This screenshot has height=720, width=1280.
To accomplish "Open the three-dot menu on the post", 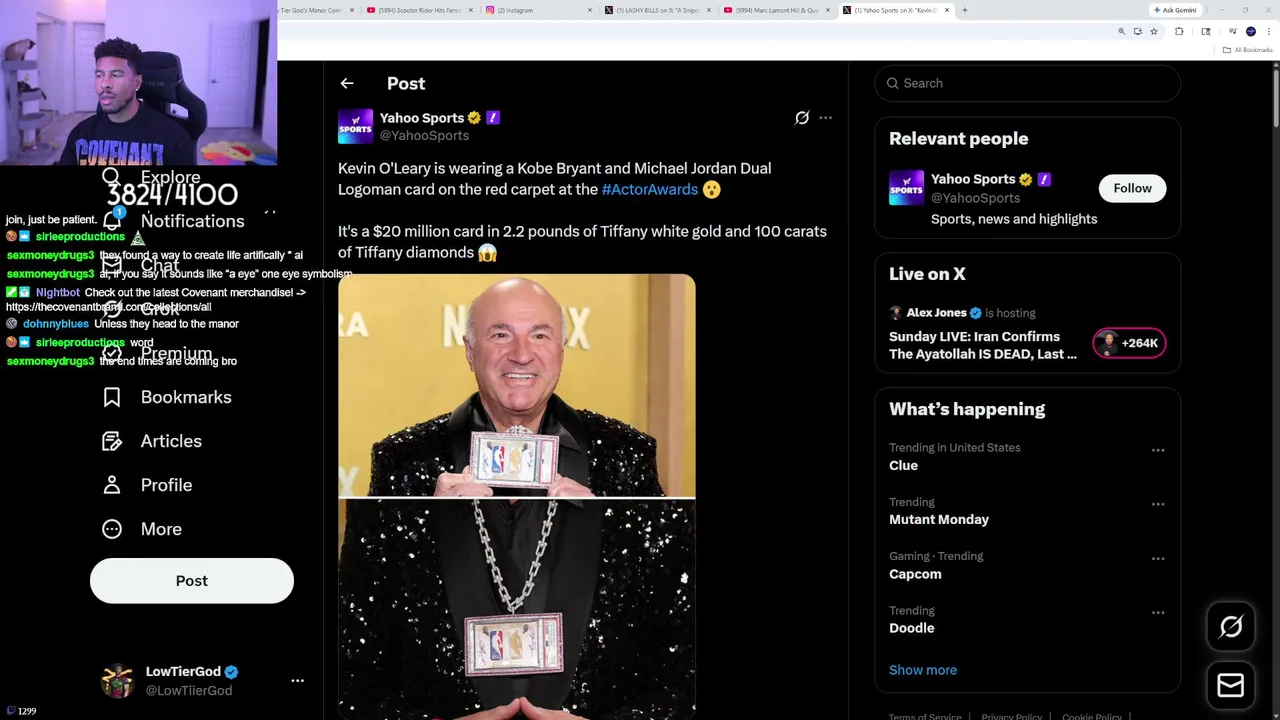I will point(825,118).
